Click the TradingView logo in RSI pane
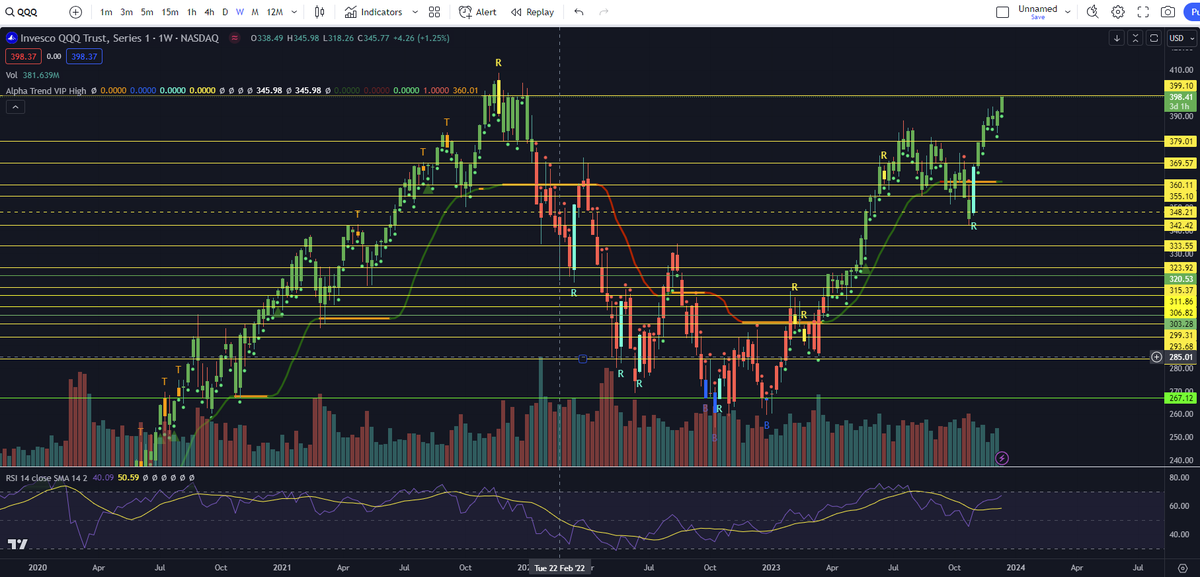1200x577 pixels. click(16, 544)
